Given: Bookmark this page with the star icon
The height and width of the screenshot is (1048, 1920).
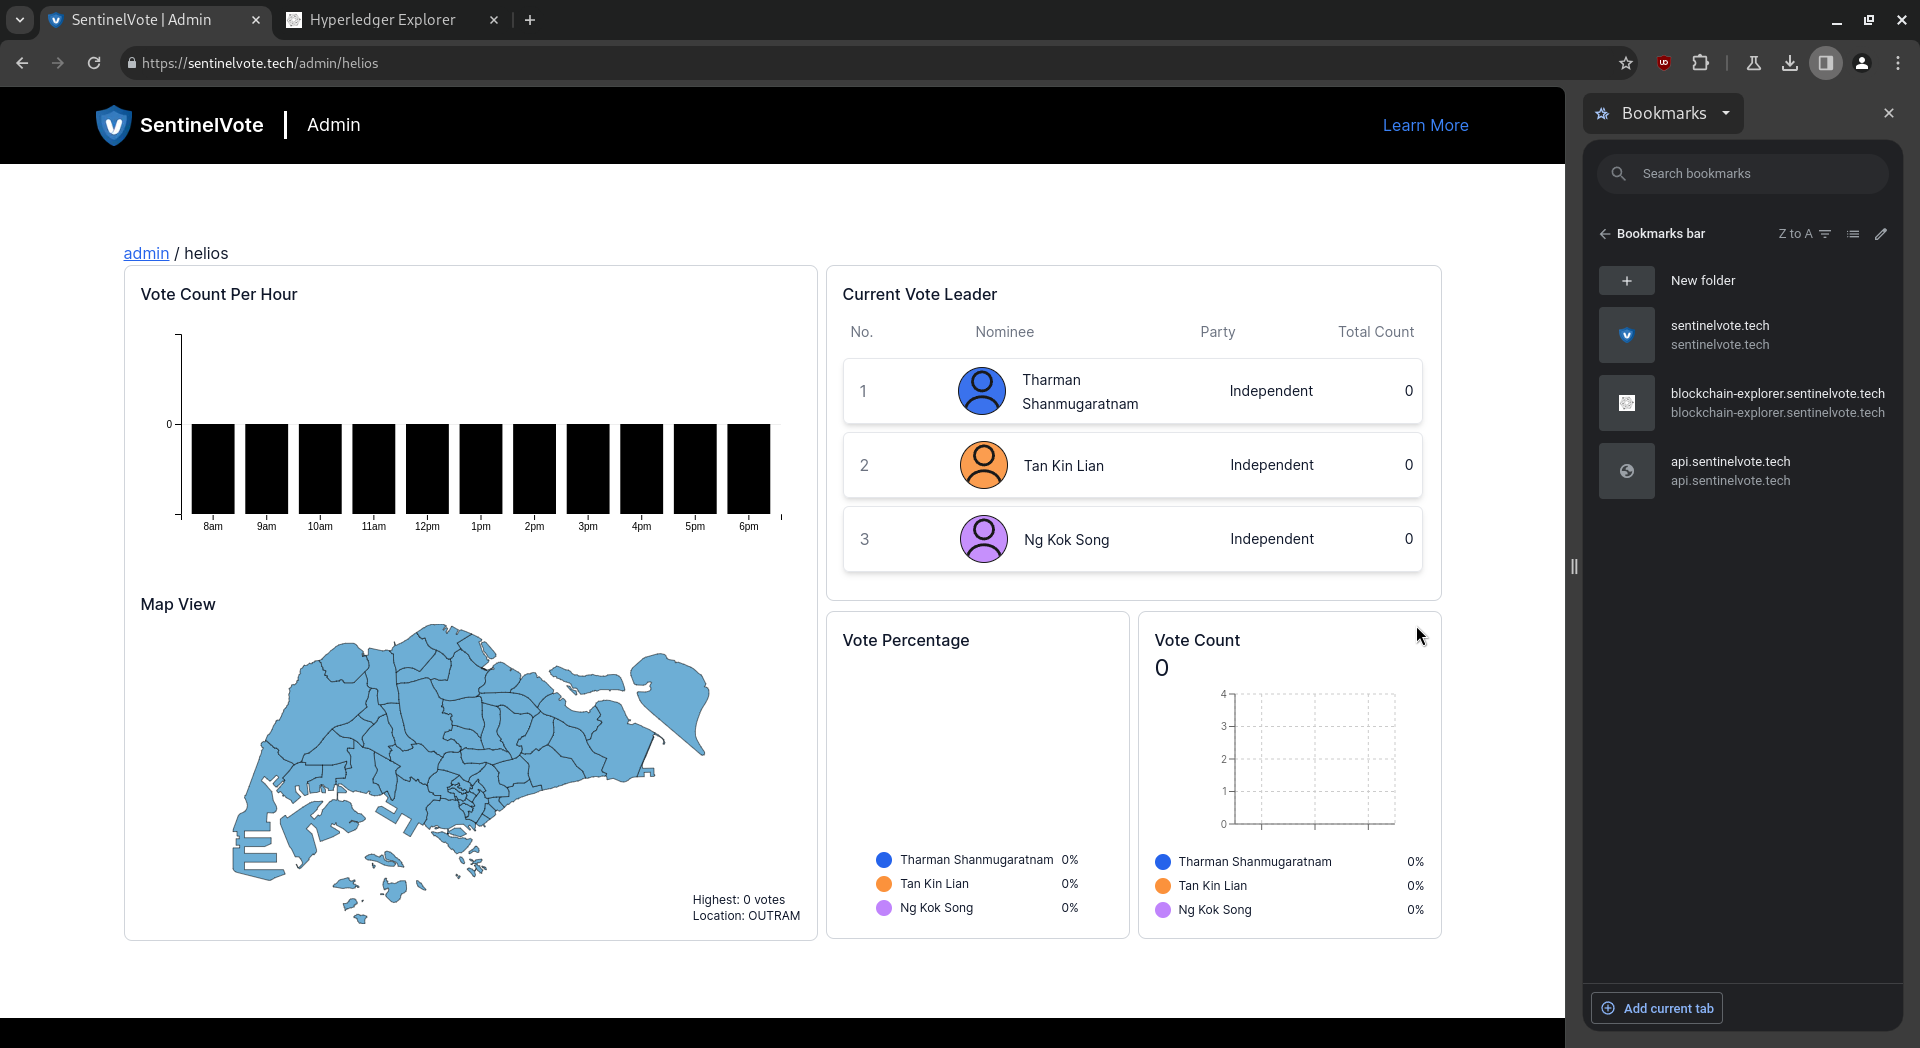Looking at the screenshot, I should tap(1626, 63).
